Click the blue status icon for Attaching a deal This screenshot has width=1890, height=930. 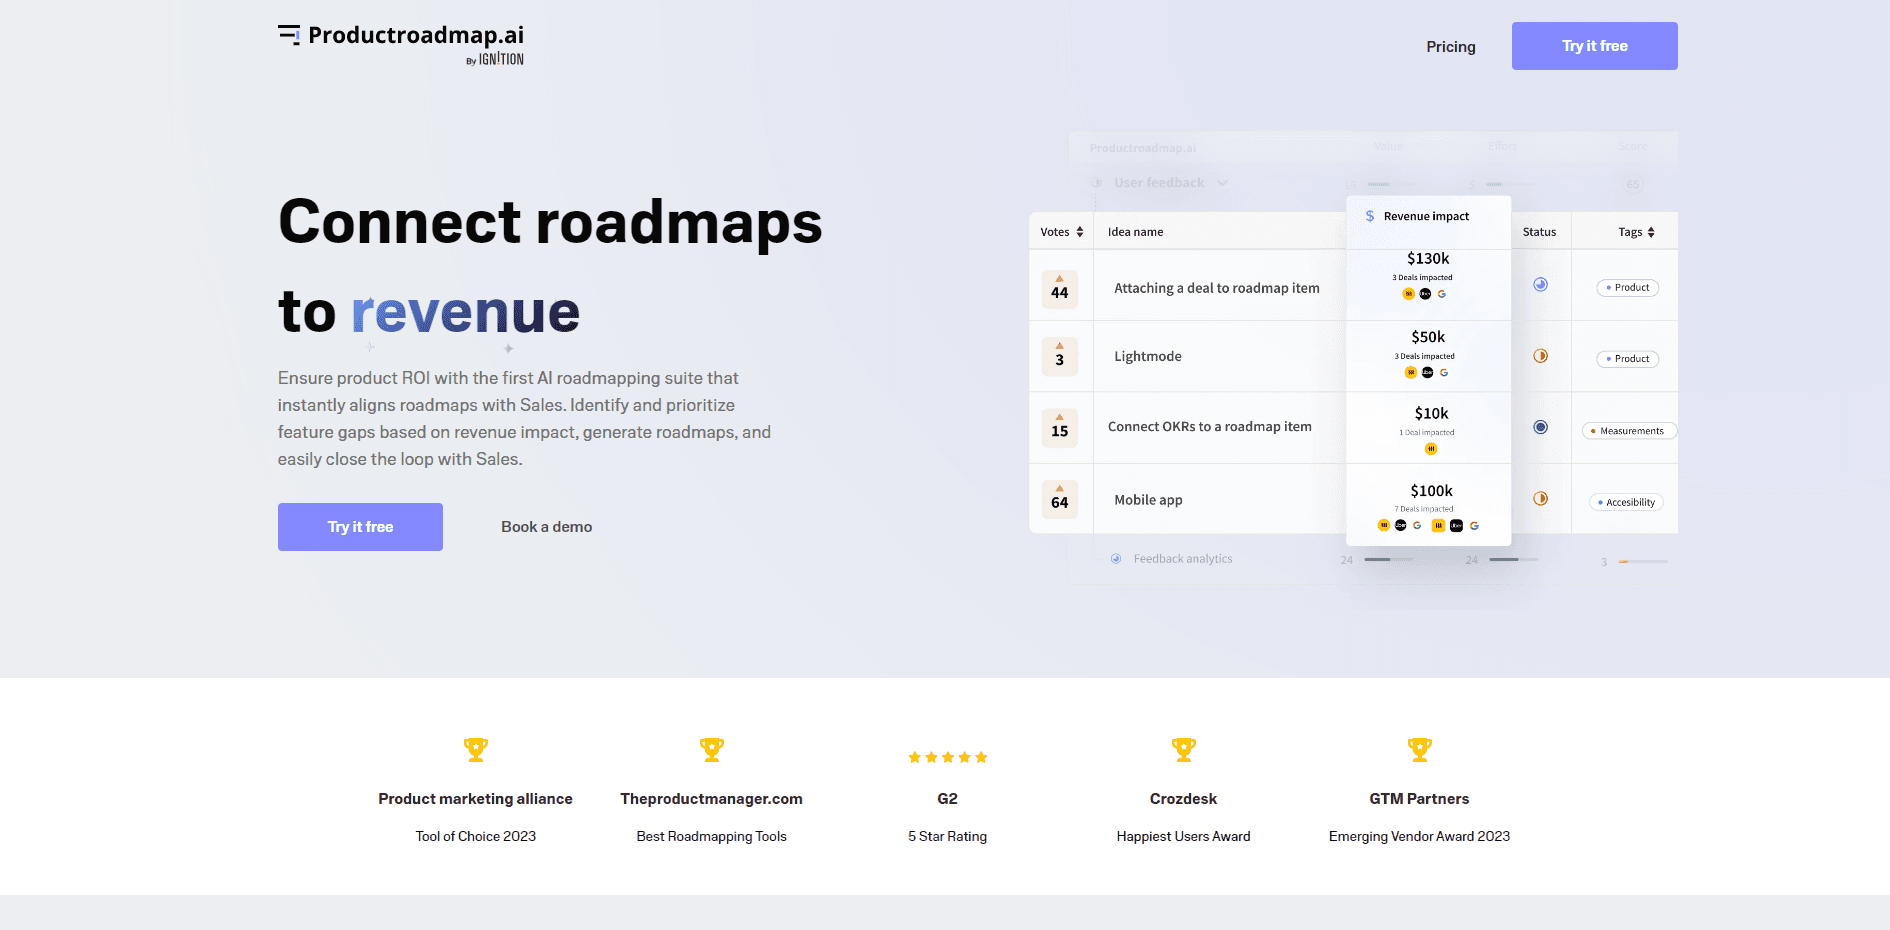pos(1541,285)
